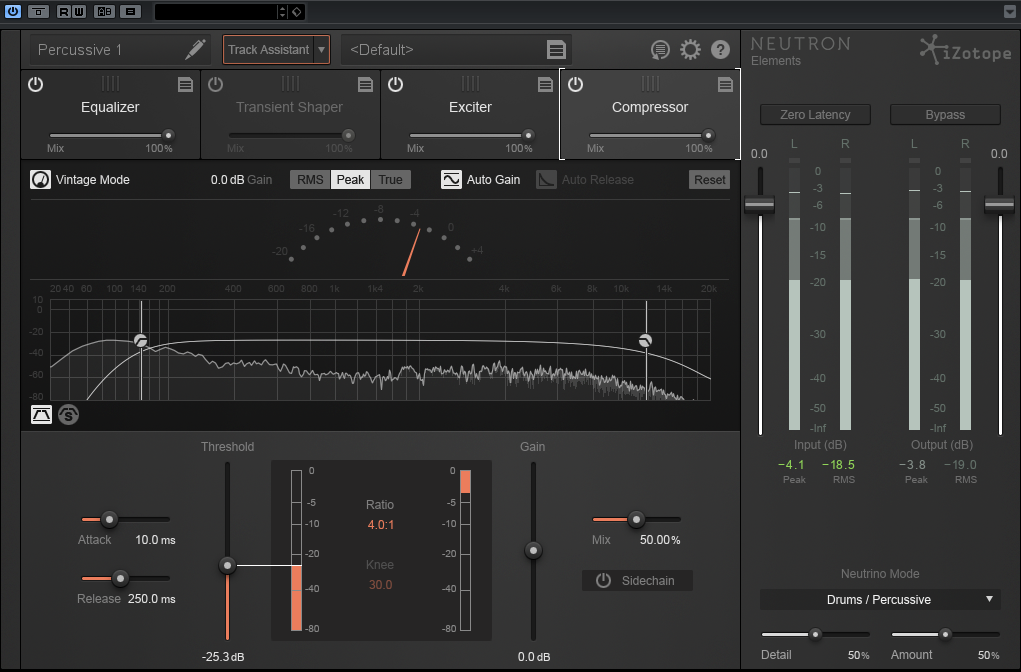The height and width of the screenshot is (672, 1021).
Task: Click the Compressor reorder grip handle
Action: click(650, 83)
